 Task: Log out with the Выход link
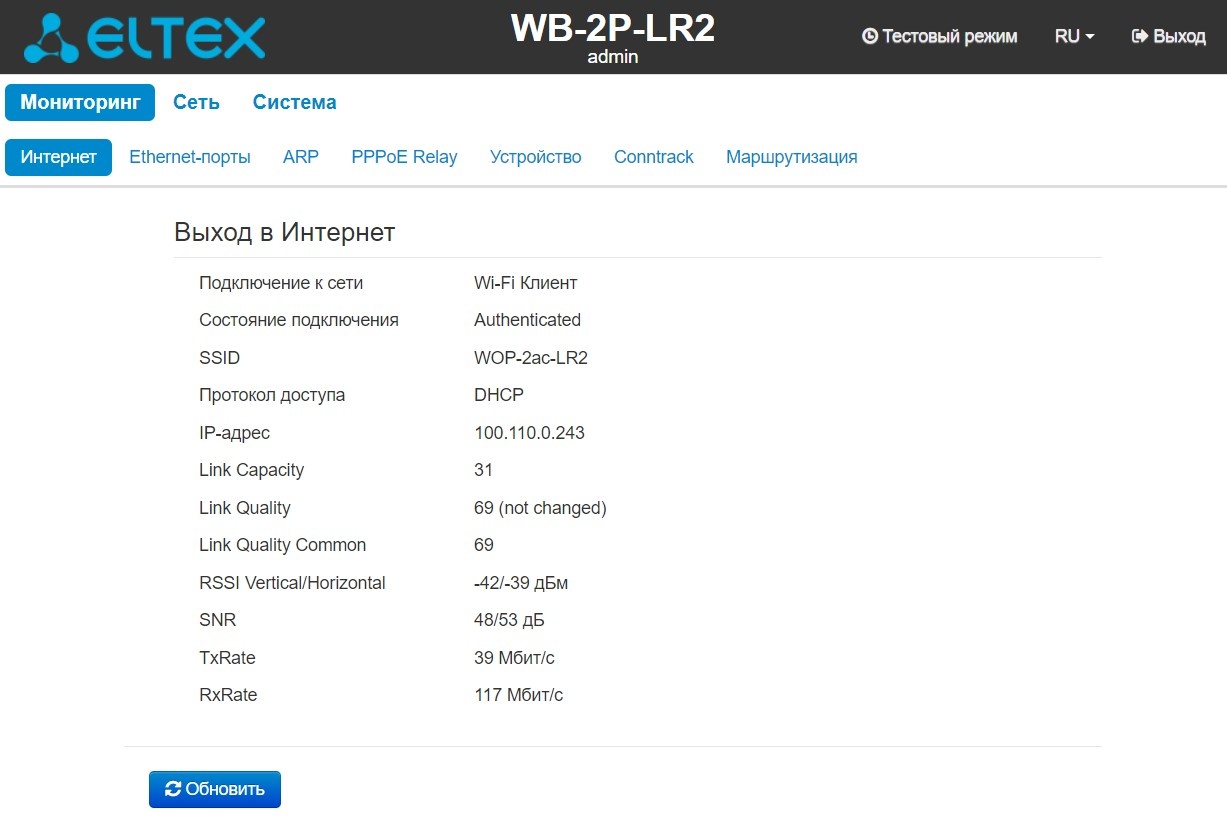click(1168, 36)
